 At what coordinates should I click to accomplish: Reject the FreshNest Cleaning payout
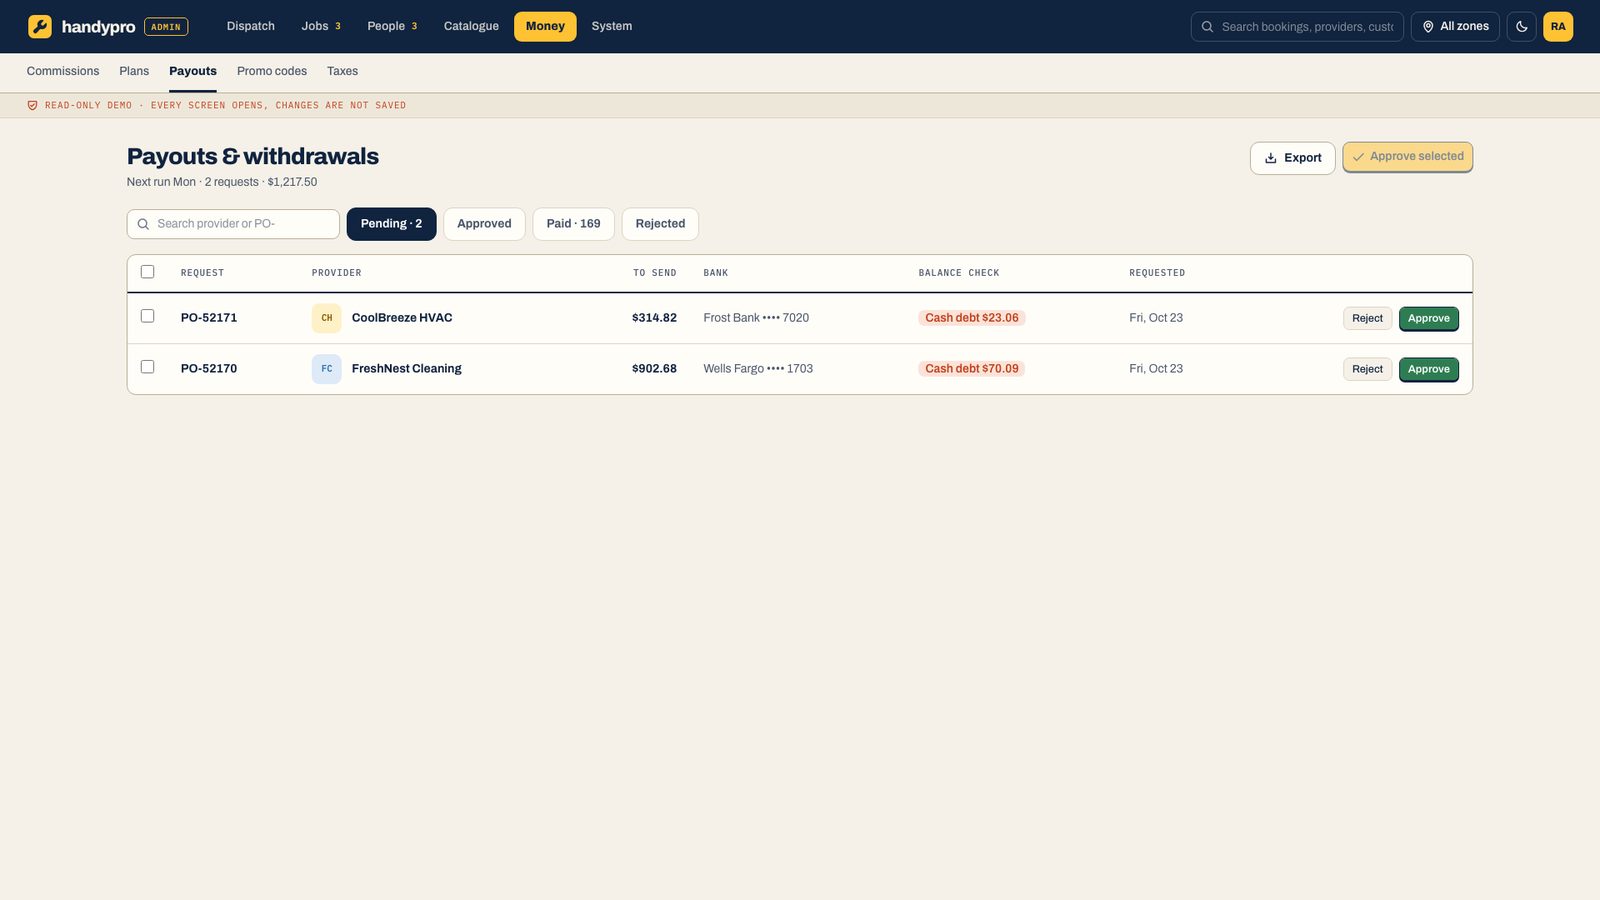coord(1367,369)
